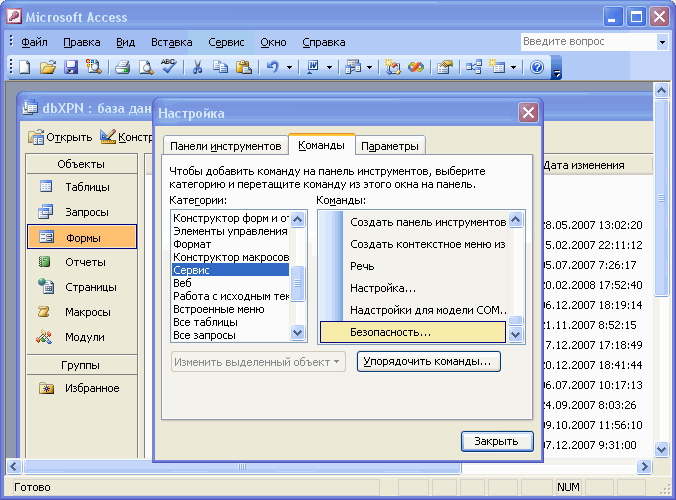The height and width of the screenshot is (500, 676).
Task: Open the Окно menu
Action: coord(273,42)
